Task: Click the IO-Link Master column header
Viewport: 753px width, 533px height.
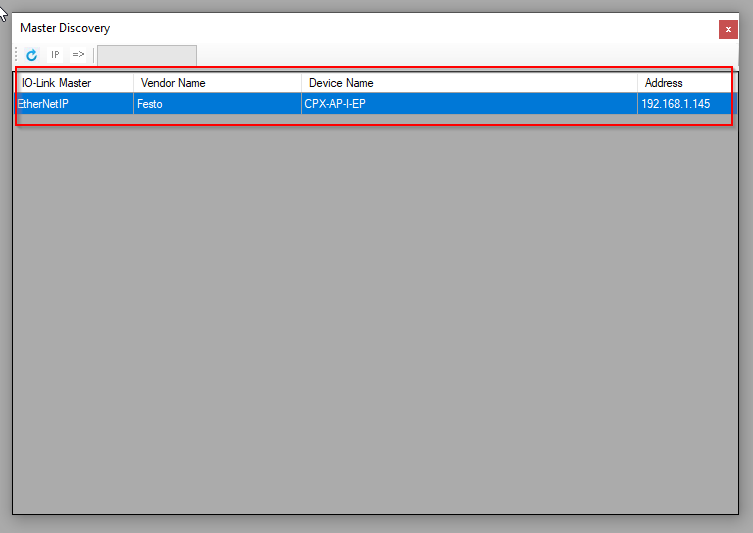Action: tap(74, 83)
